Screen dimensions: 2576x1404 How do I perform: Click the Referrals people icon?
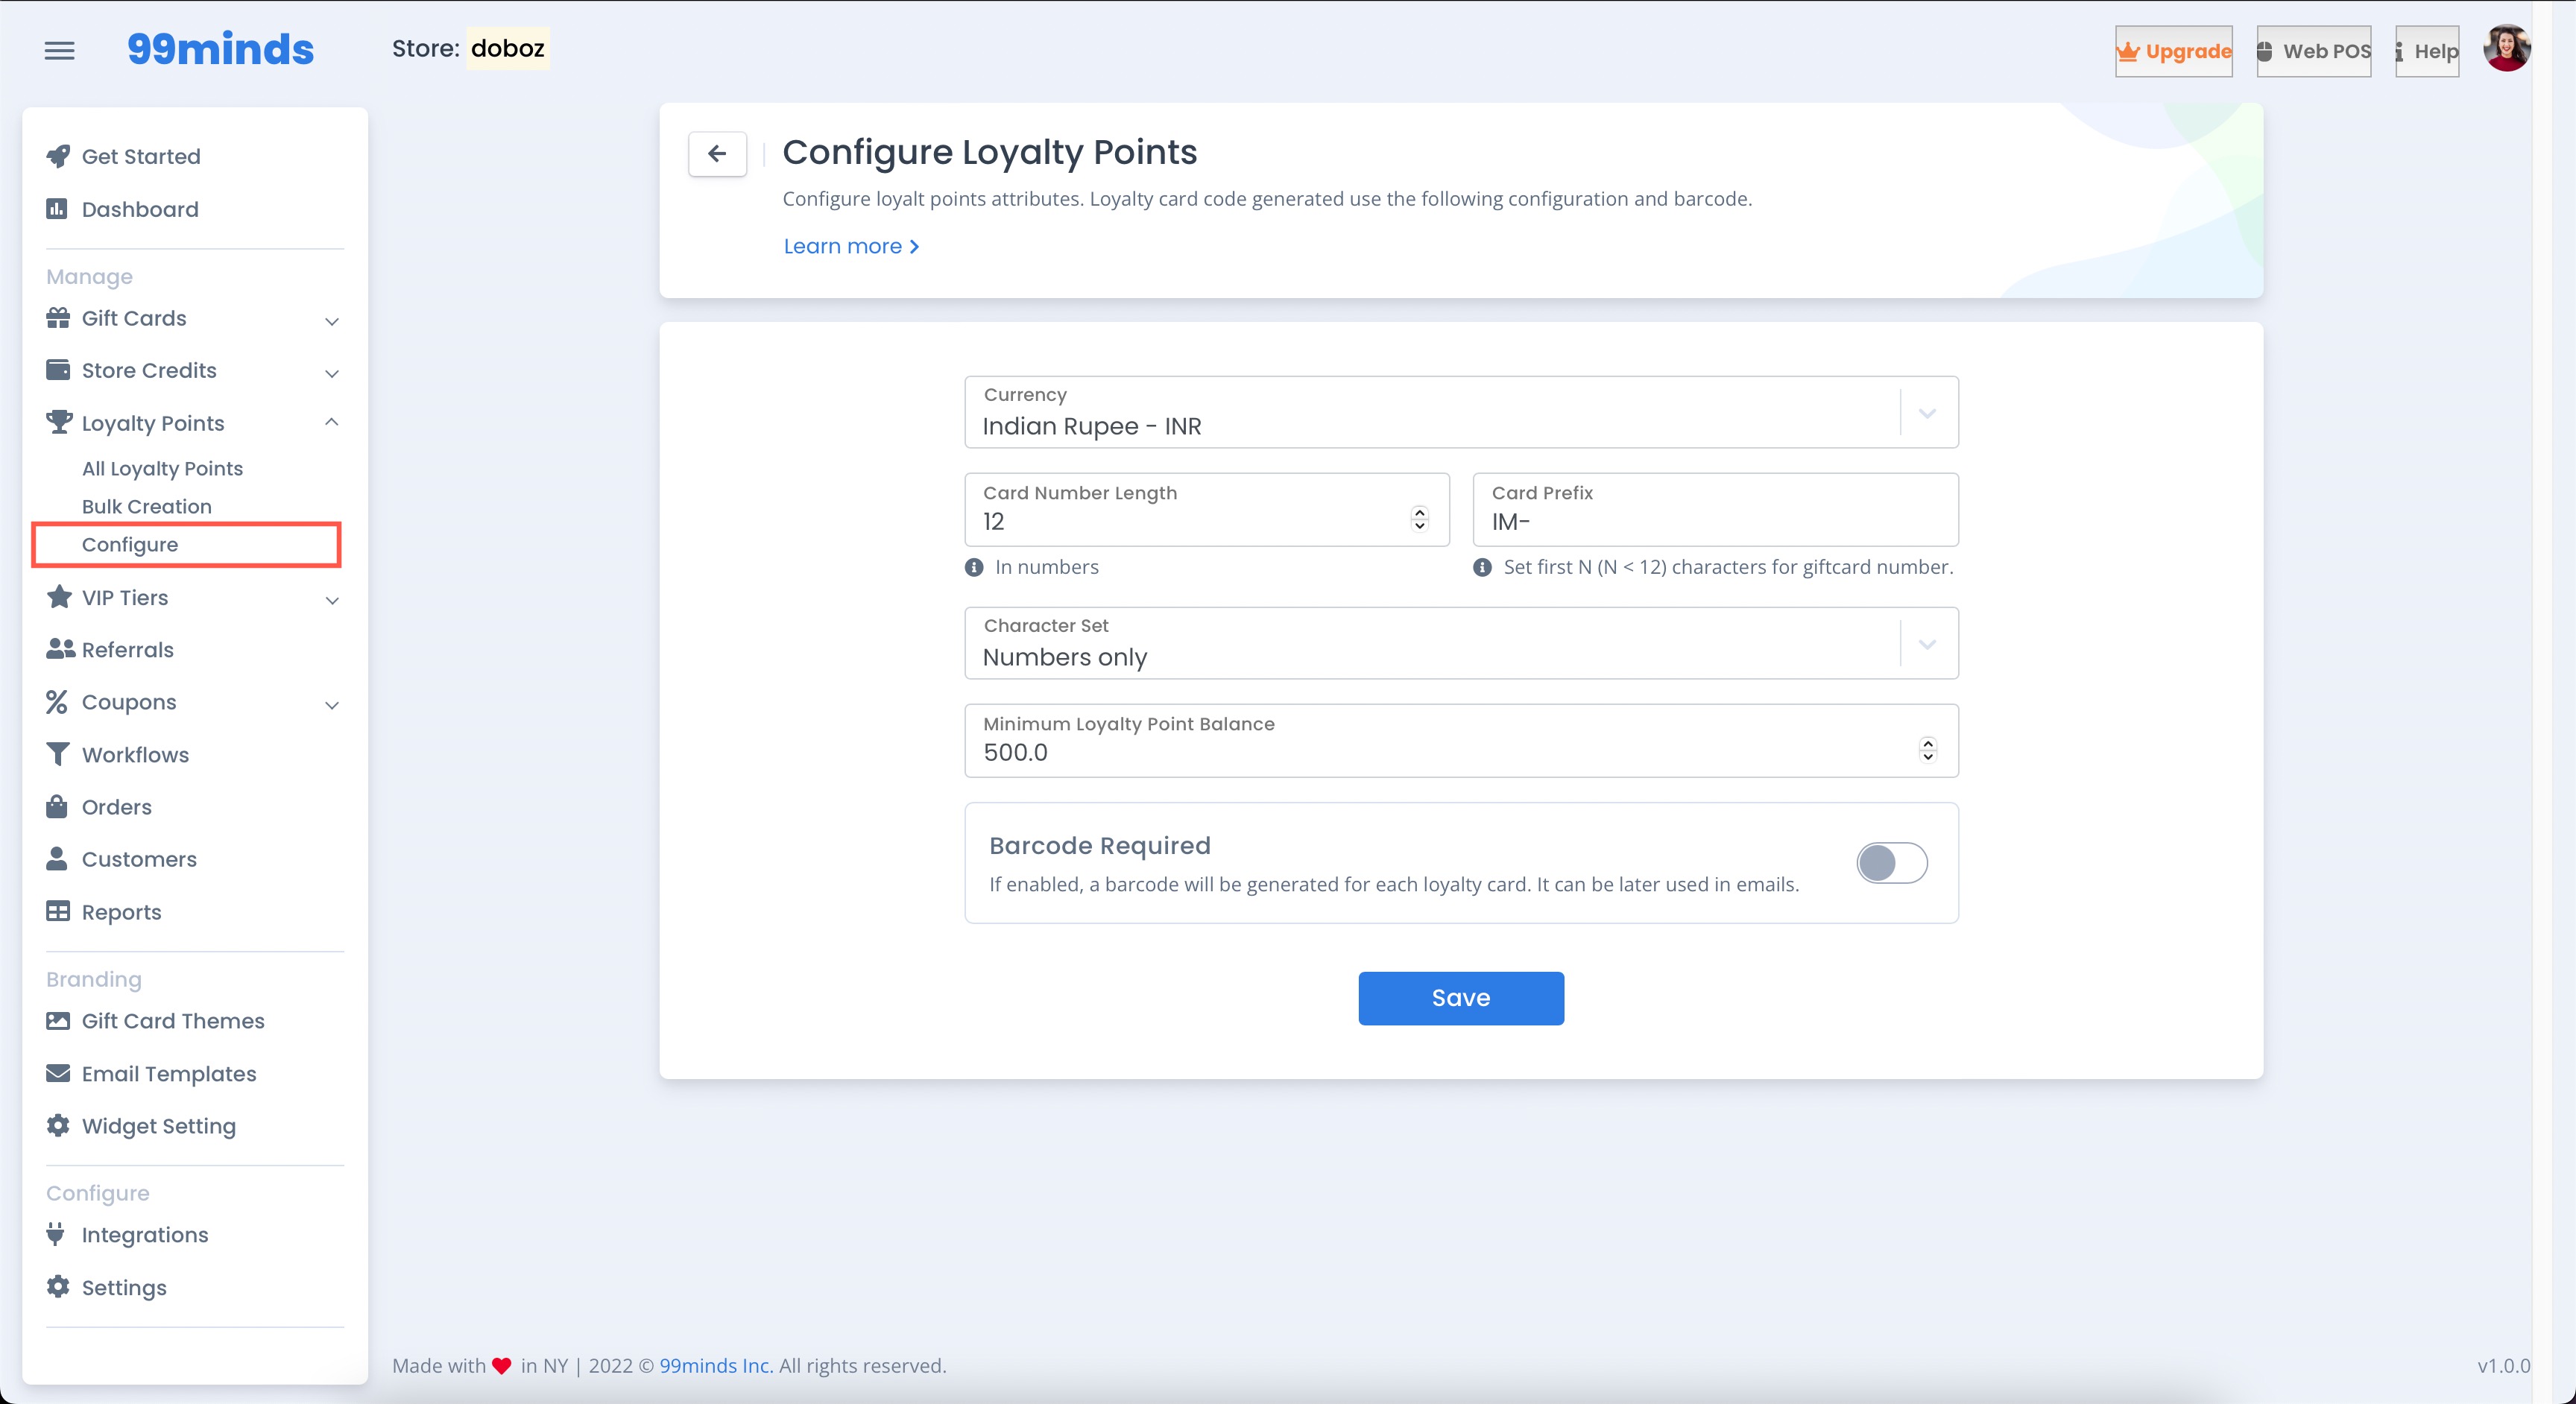[x=60, y=649]
